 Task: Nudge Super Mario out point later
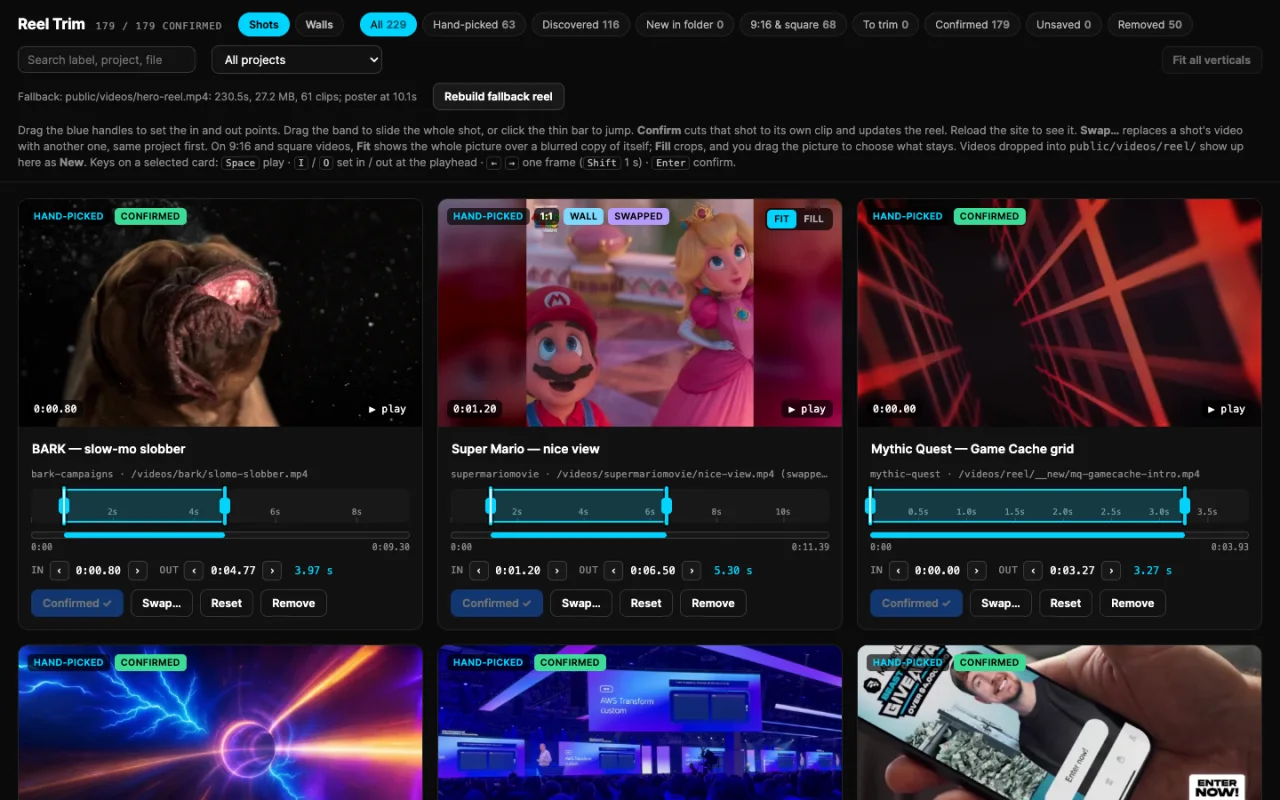(692, 571)
